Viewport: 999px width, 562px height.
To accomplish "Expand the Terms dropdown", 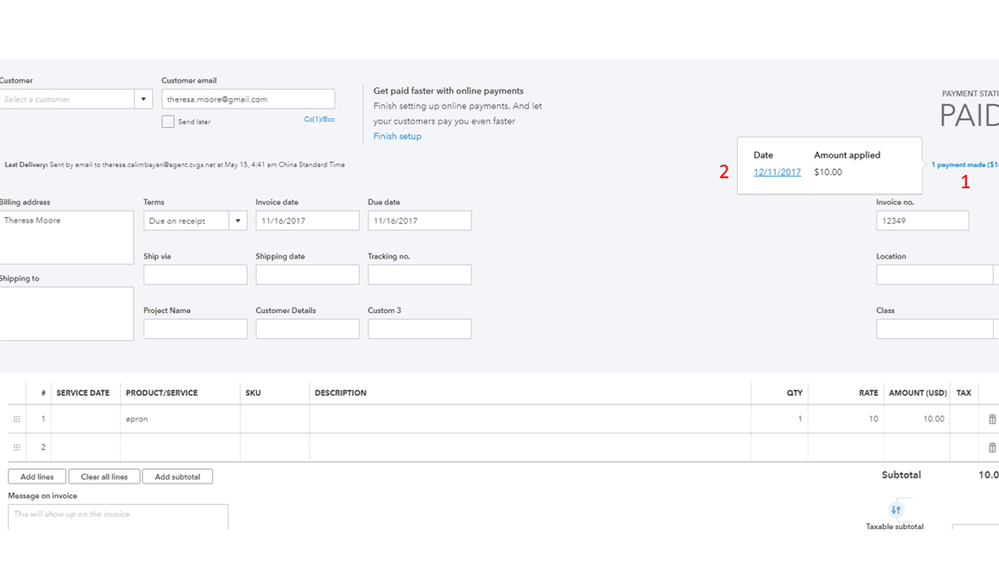I will pyautogui.click(x=238, y=221).
